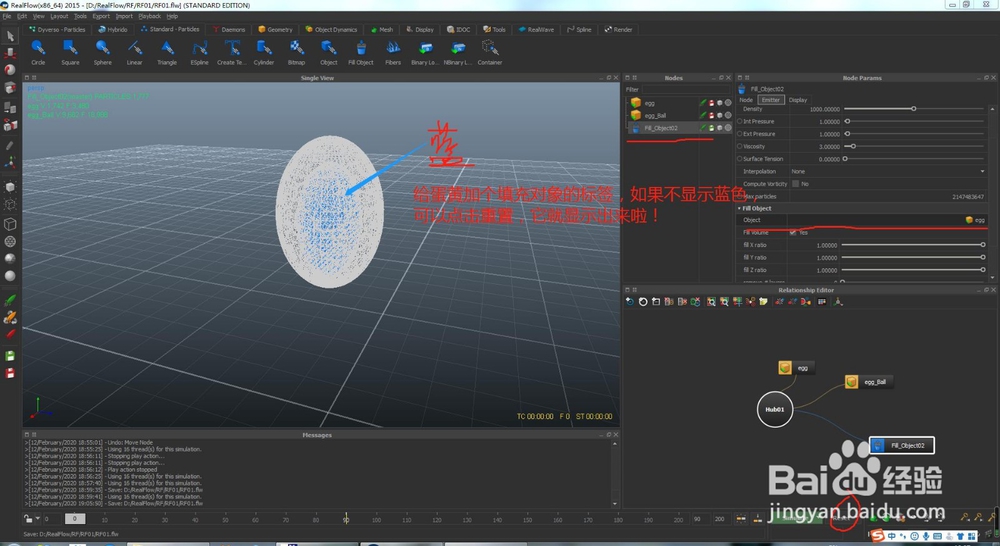The width and height of the screenshot is (1000, 546).
Task: Click the yellow folder icon in Relationship Editor toolbar
Action: pyautogui.click(x=763, y=302)
